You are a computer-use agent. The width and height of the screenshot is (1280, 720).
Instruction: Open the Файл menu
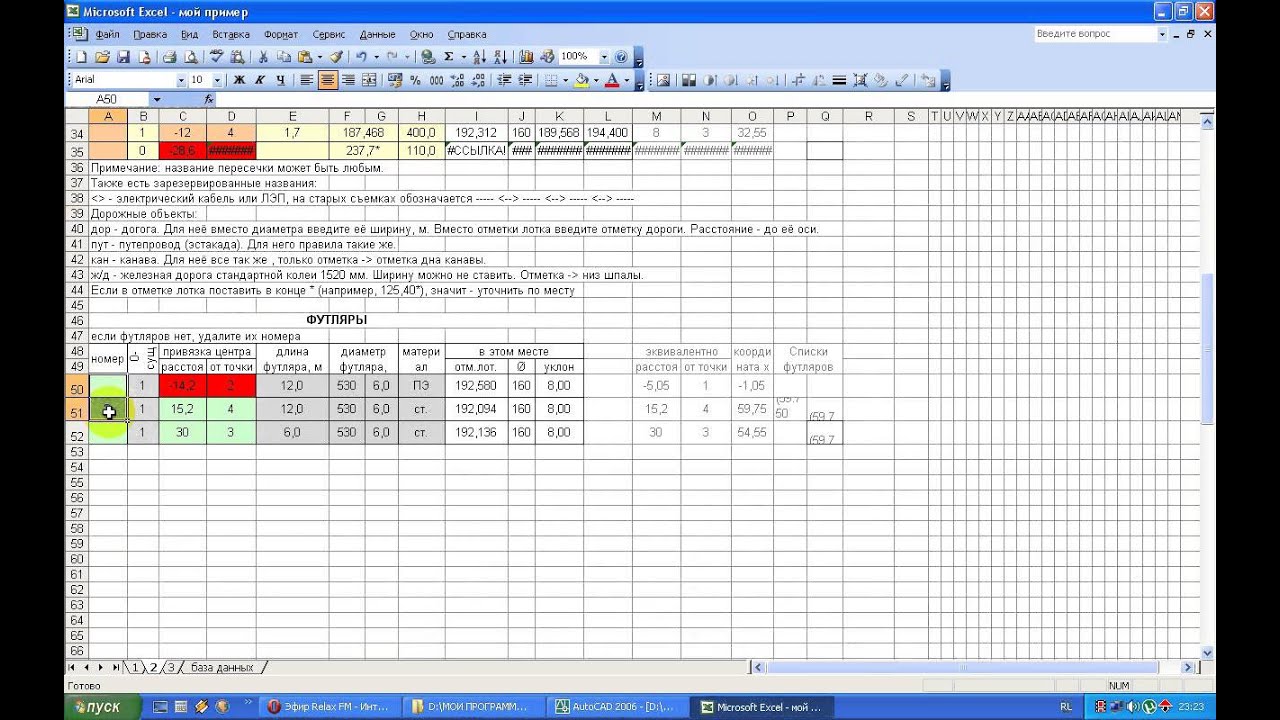pos(107,34)
